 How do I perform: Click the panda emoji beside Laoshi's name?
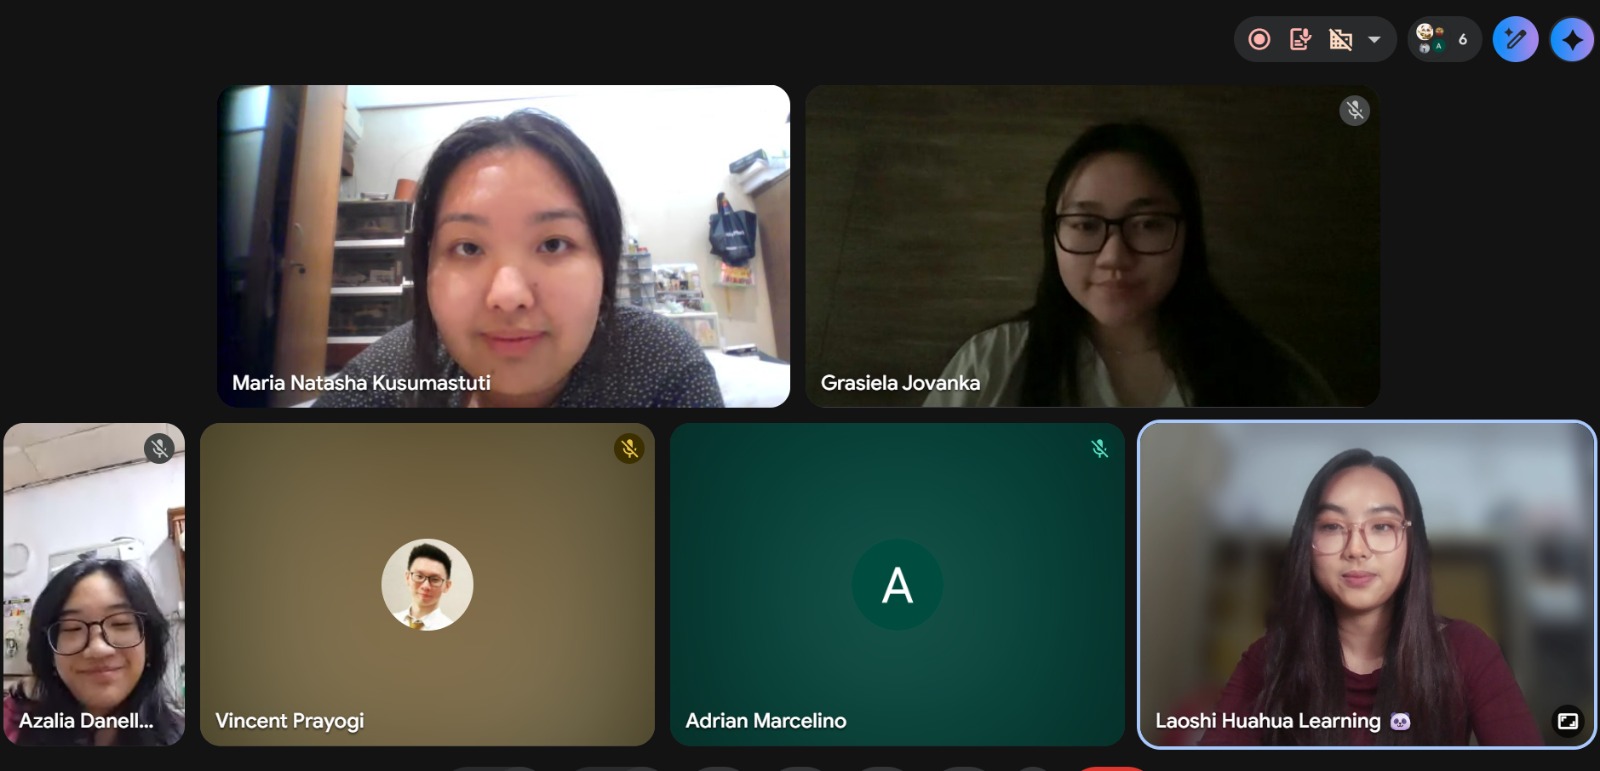coord(1400,721)
